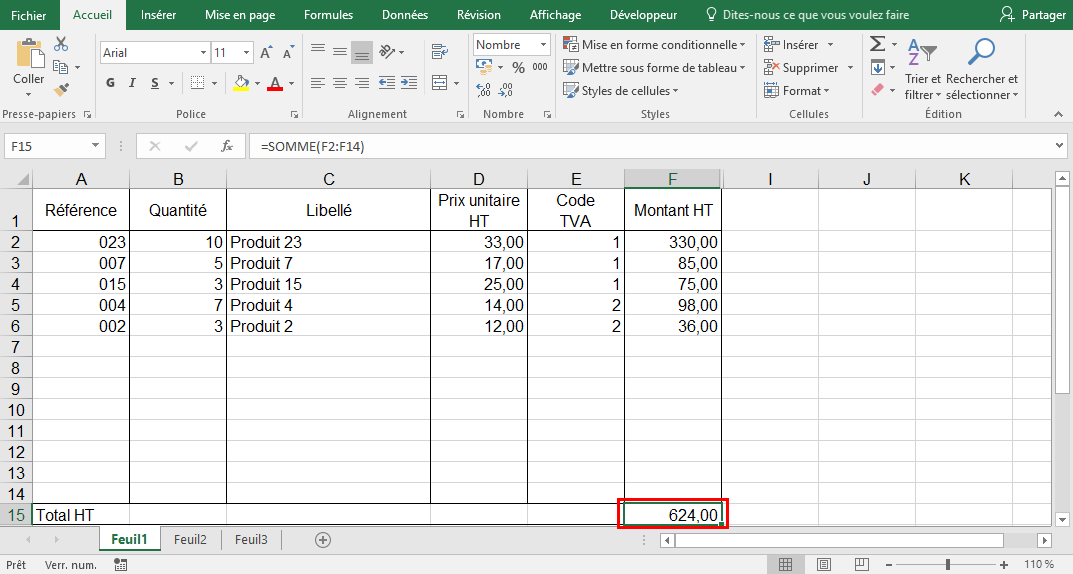The width and height of the screenshot is (1073, 574).
Task: Toggle italic I formatting
Action: pos(132,83)
